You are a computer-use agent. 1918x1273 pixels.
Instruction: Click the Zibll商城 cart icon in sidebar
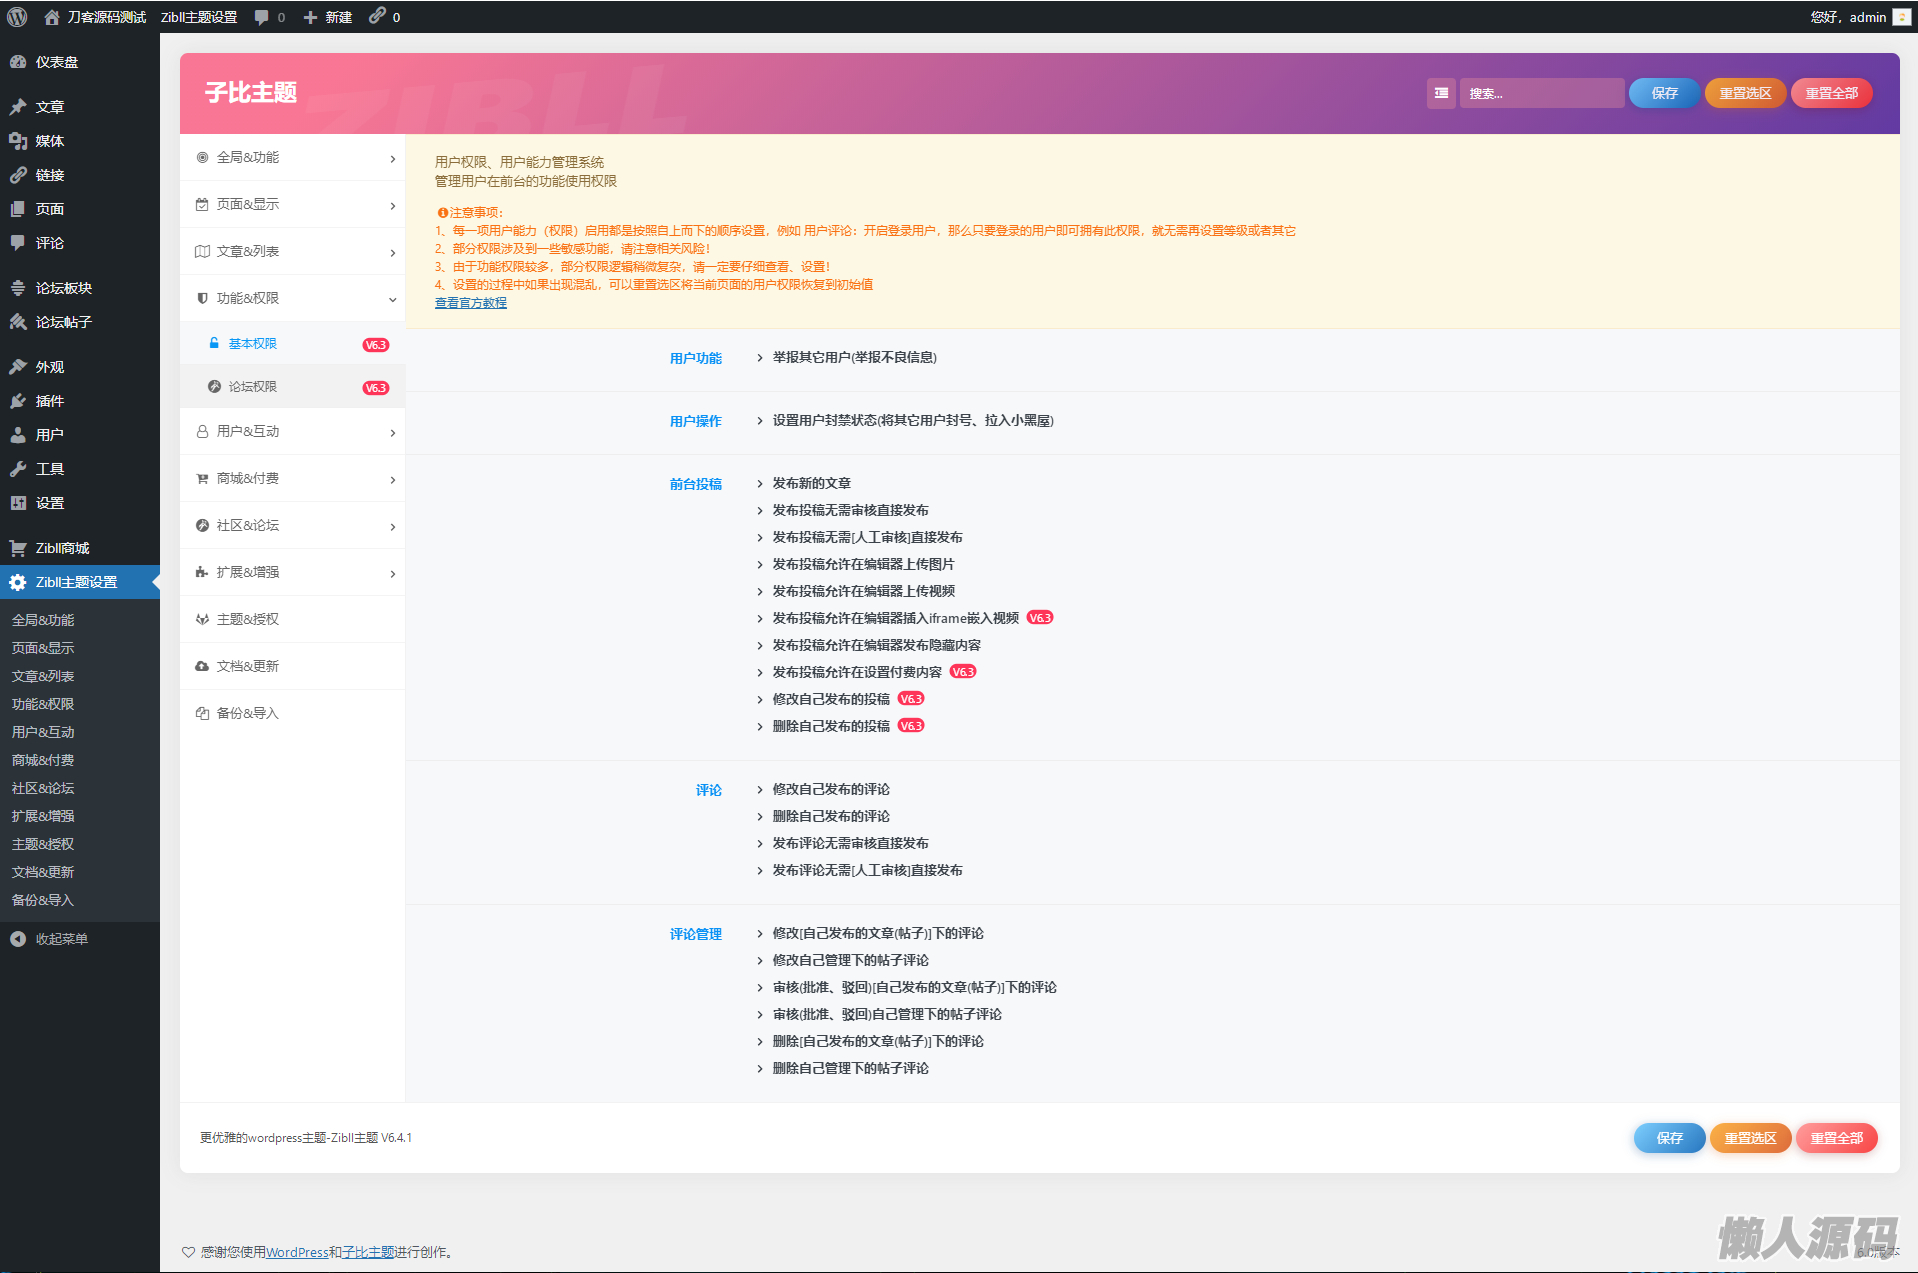tap(18, 548)
